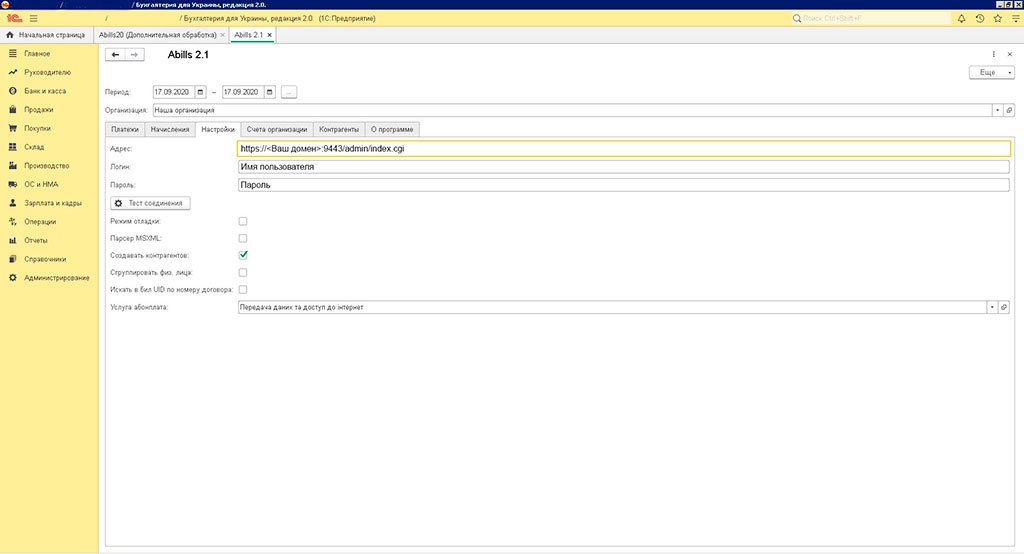Click into the Логин input field
Screen dimensions: 1024x554
(x=624, y=167)
